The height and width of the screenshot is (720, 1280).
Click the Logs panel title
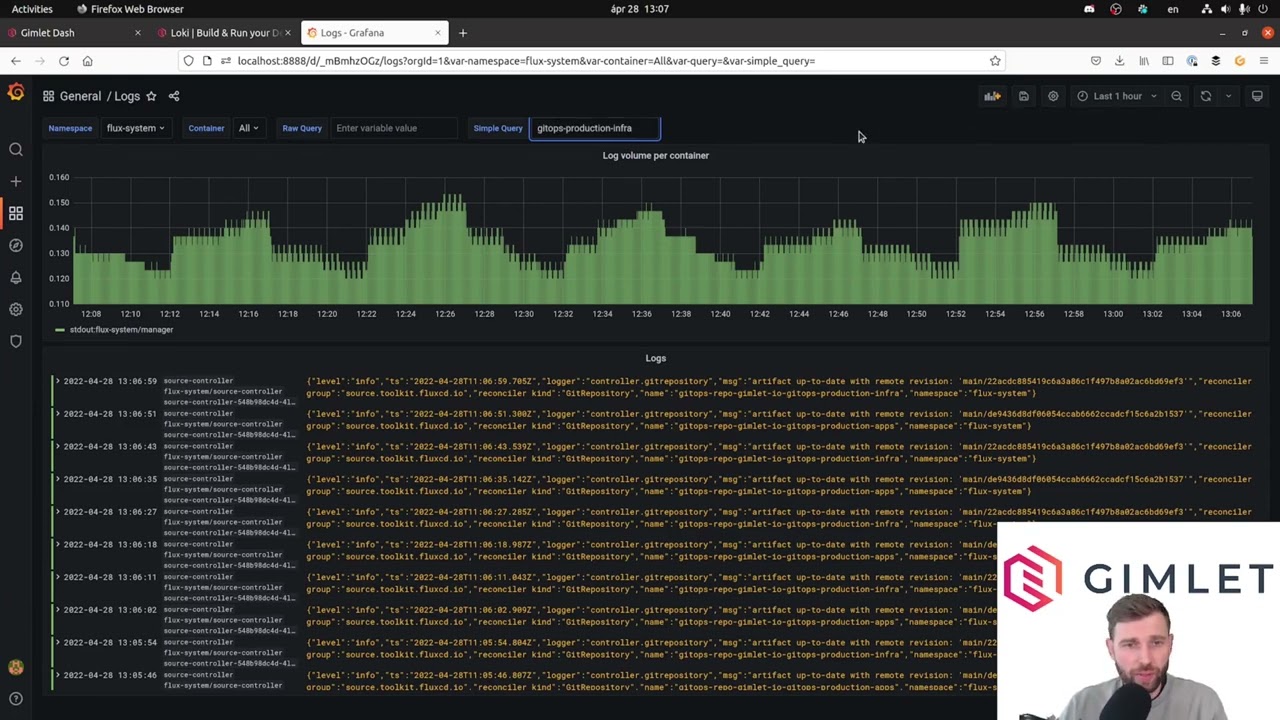coord(655,358)
